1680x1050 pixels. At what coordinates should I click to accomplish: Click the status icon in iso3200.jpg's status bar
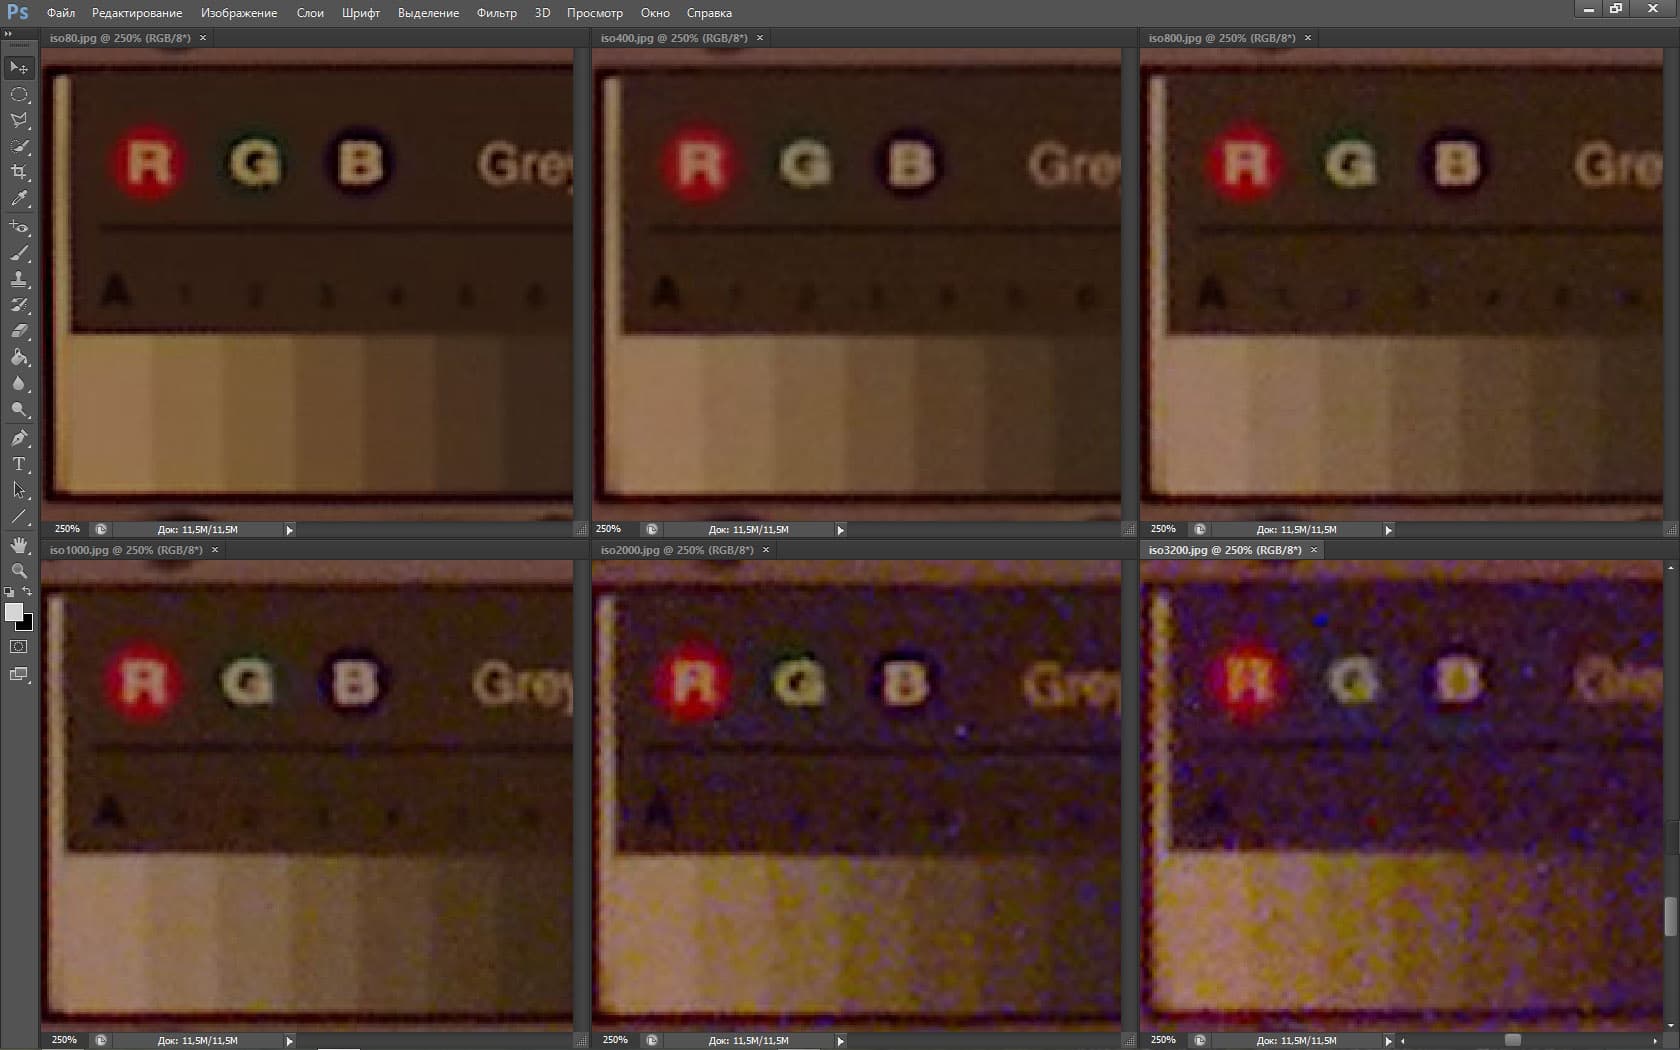click(x=1200, y=1040)
